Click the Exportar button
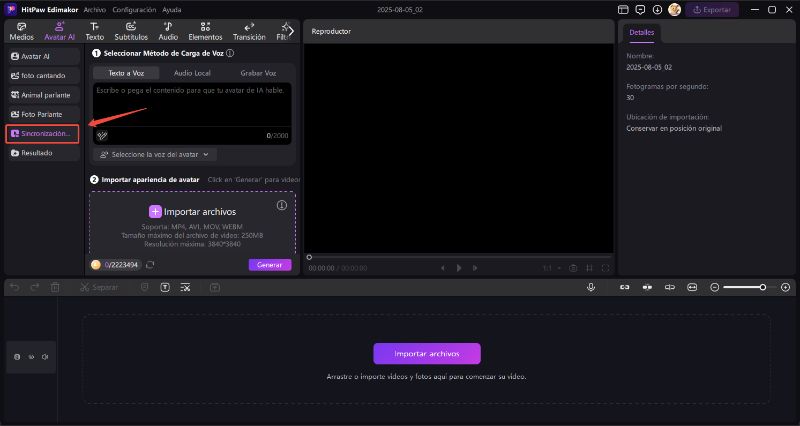Image resolution: width=800 pixels, height=426 pixels. pyautogui.click(x=712, y=9)
